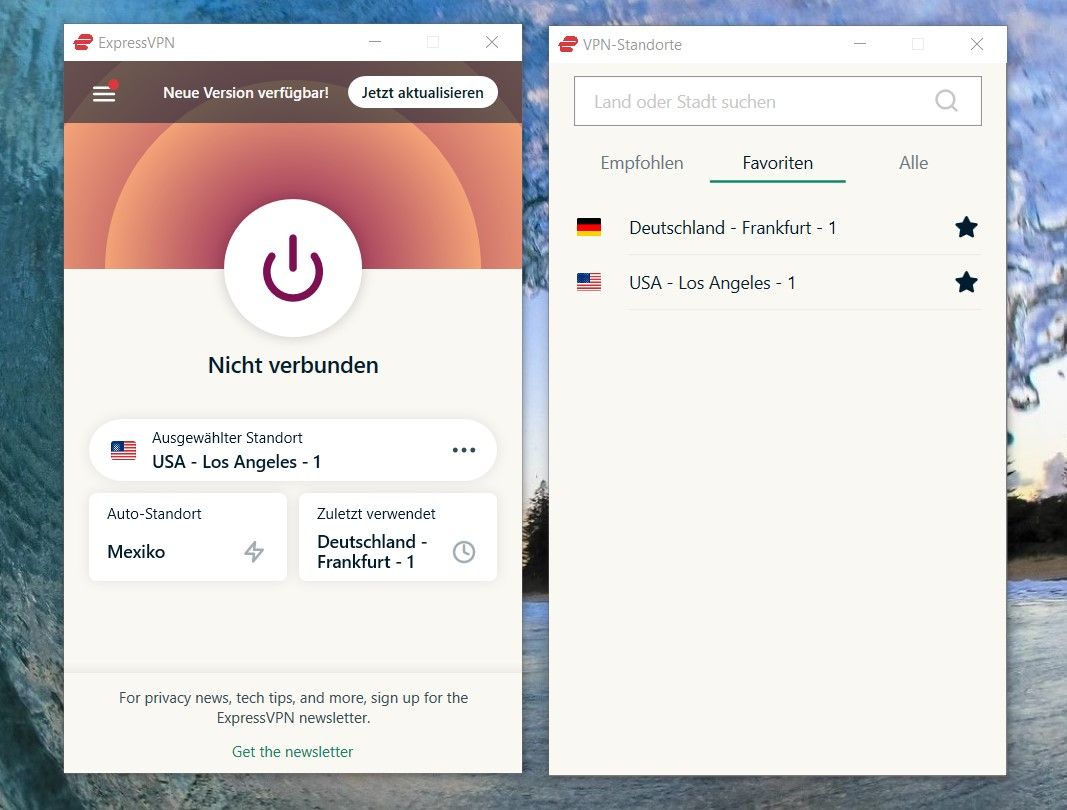Open the three-dot location options menu
This screenshot has width=1067, height=810.
click(x=464, y=450)
